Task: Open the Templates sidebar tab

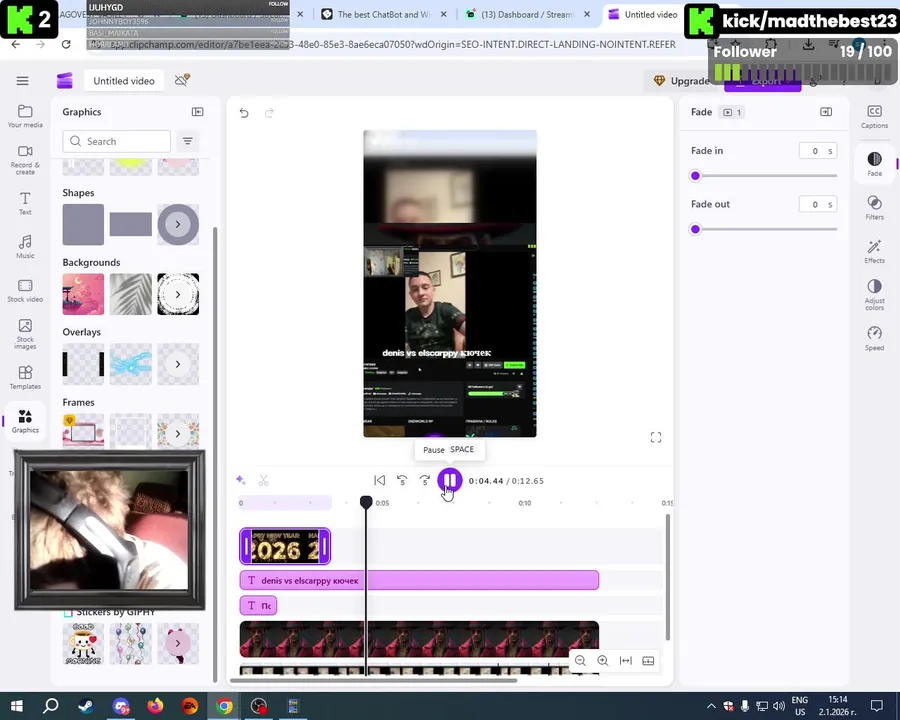Action: 25,378
